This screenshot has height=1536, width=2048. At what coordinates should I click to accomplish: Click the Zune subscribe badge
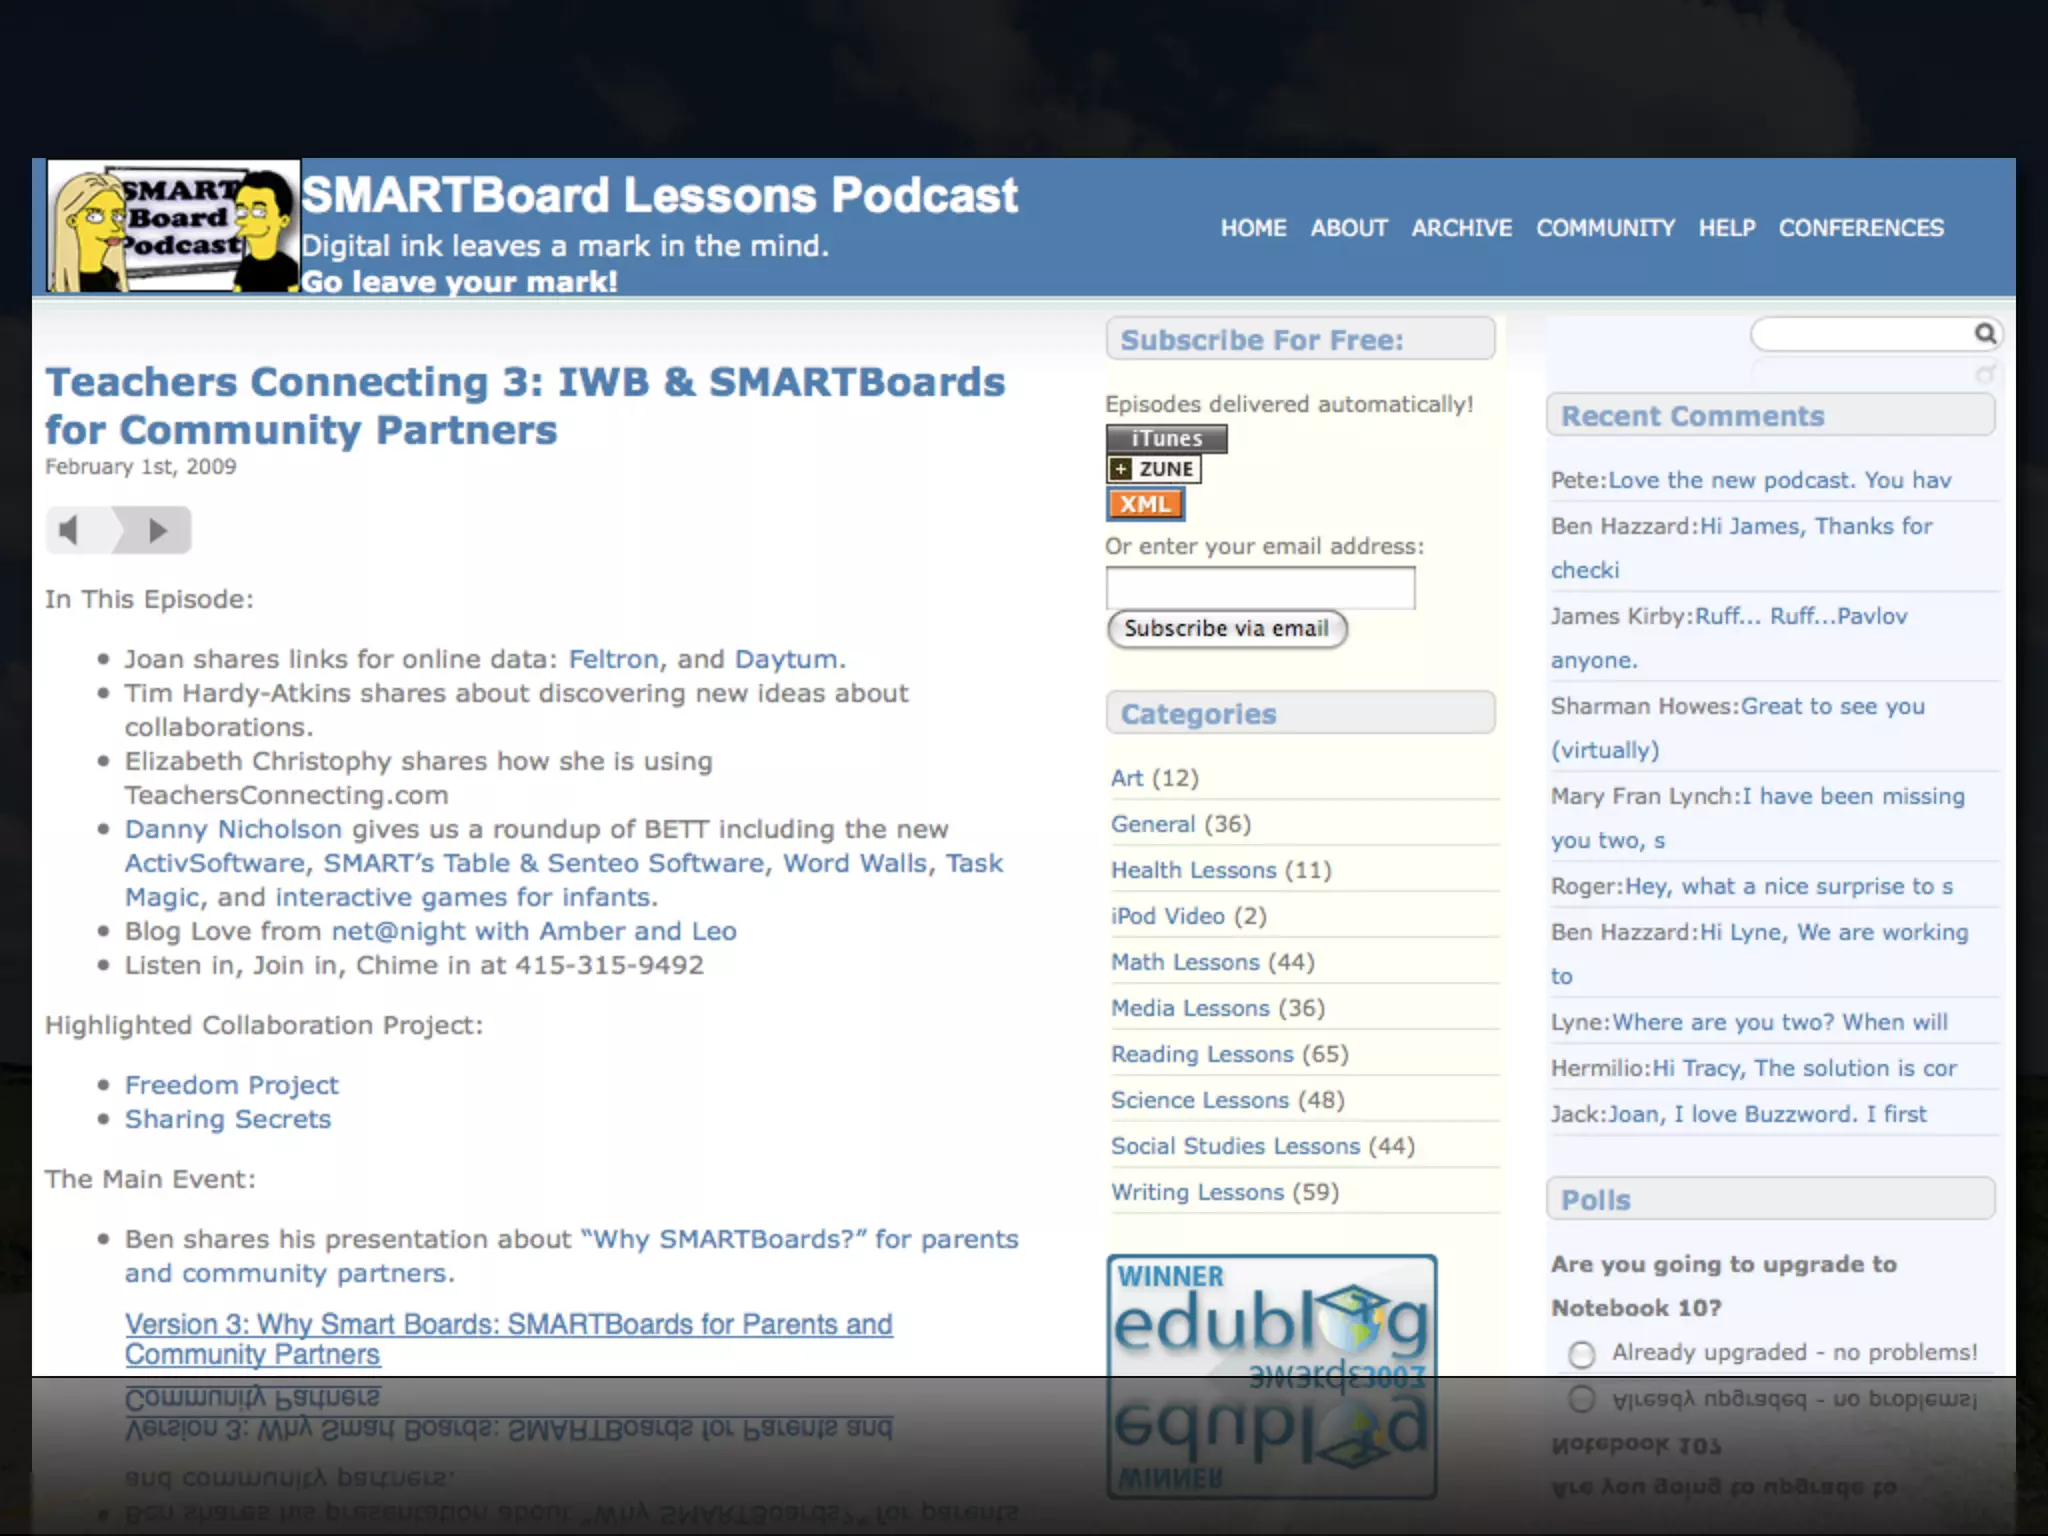[x=1154, y=469]
